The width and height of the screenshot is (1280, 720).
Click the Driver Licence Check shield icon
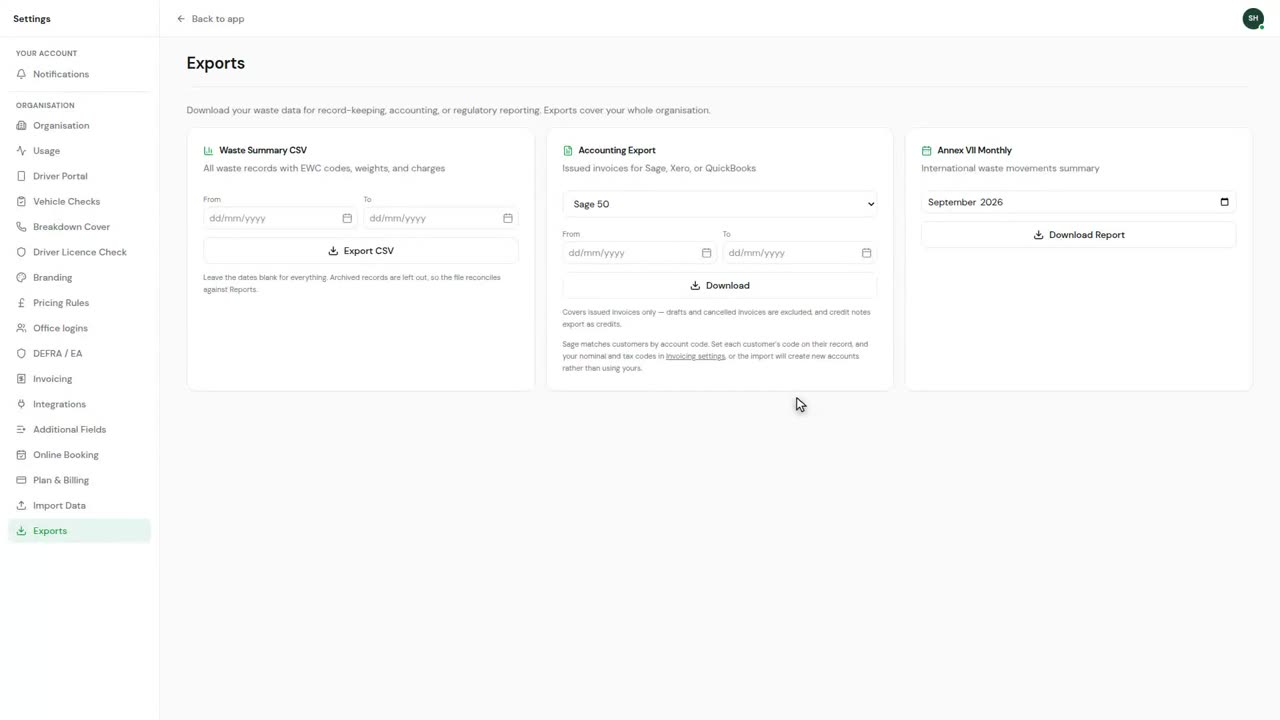coord(21,252)
